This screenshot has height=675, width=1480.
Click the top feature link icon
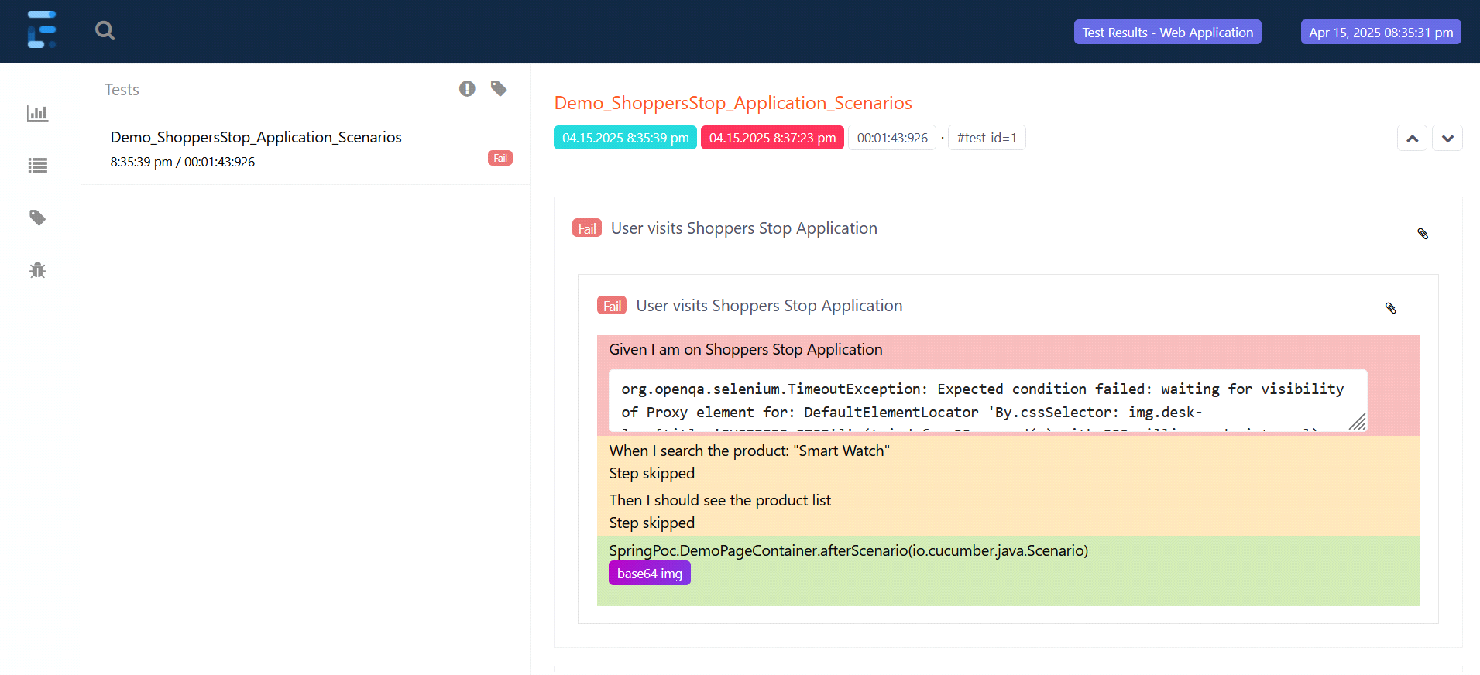(1423, 233)
